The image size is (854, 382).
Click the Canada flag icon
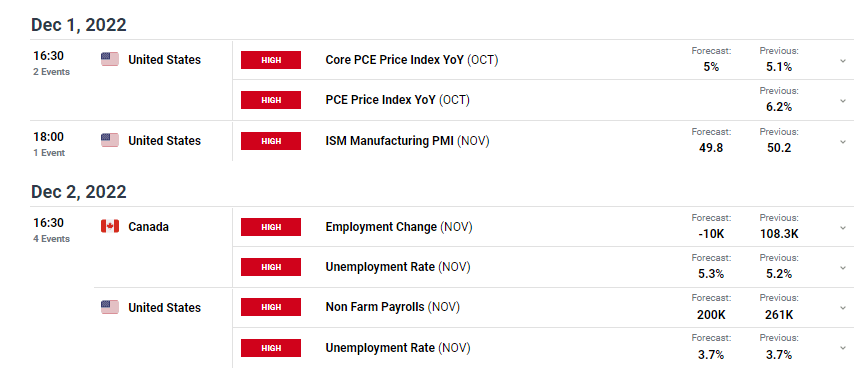[x=109, y=226]
